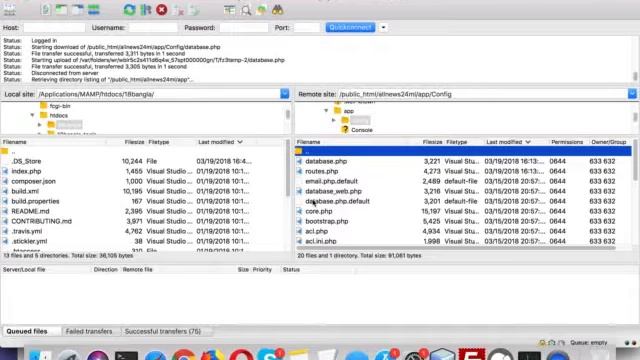Select the highlighted parent directory row
Image resolution: width=640 pixels, height=360 pixels.
[463, 151]
